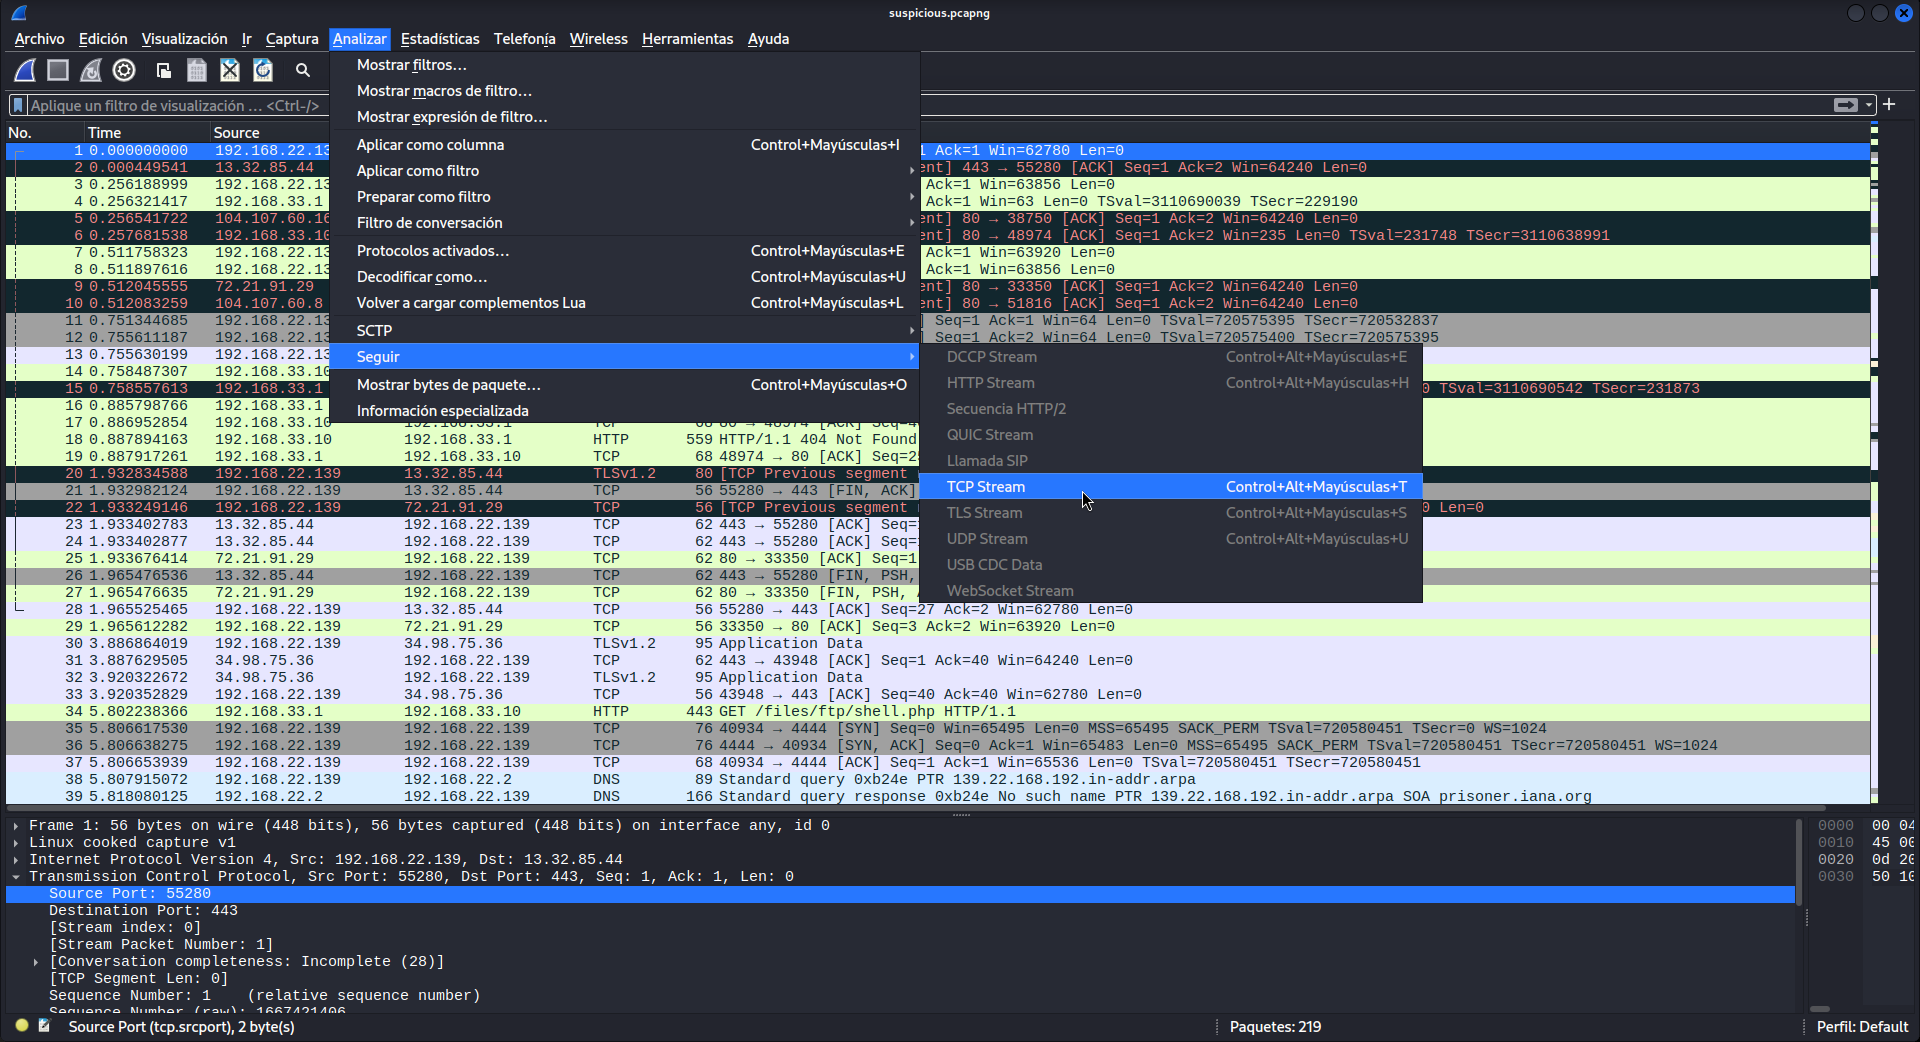Select the Destination Port: 443 line
Screen dimensions: 1920x1042
pos(900,911)
